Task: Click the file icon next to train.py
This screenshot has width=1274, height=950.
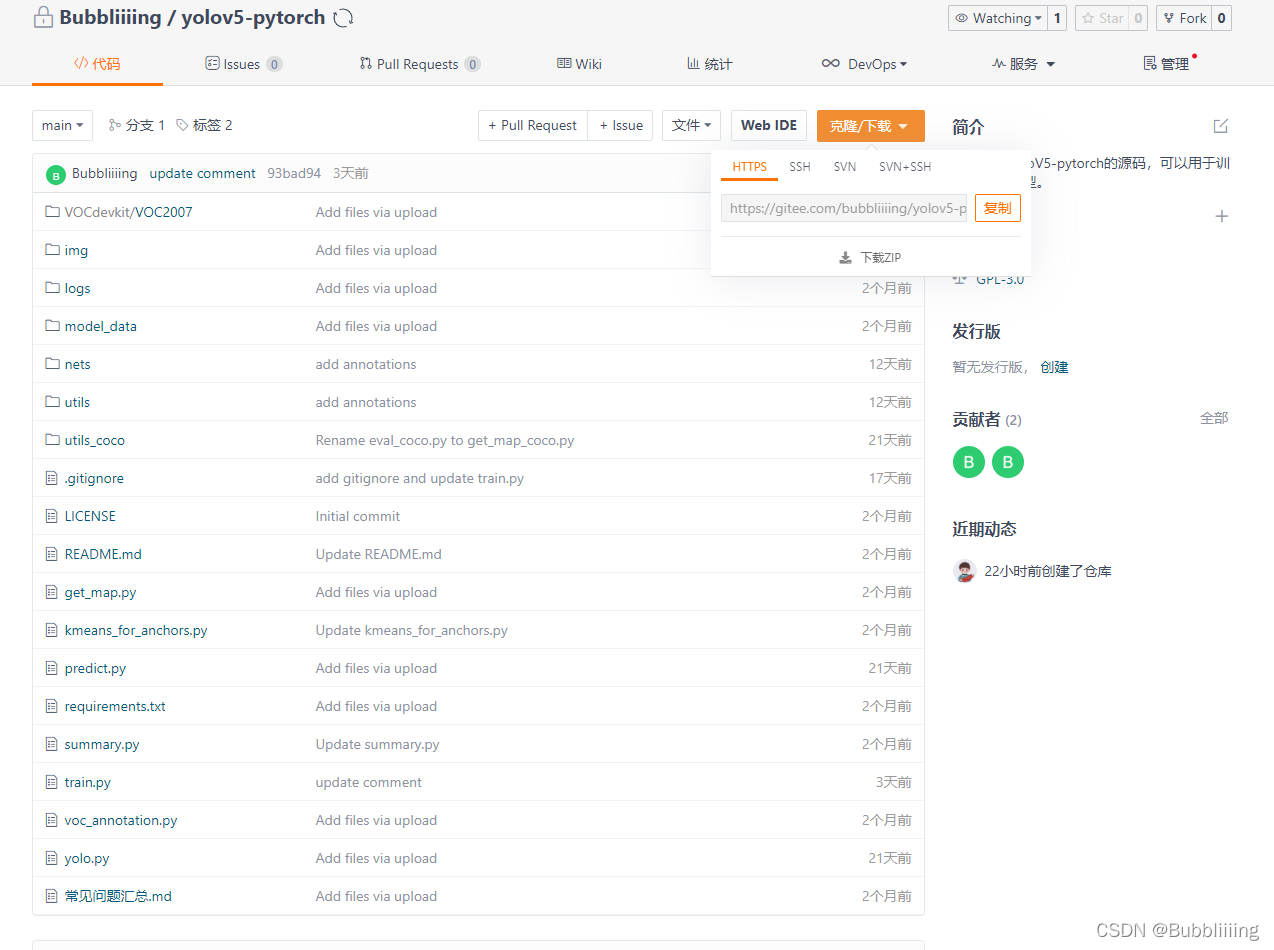Action: click(x=52, y=782)
